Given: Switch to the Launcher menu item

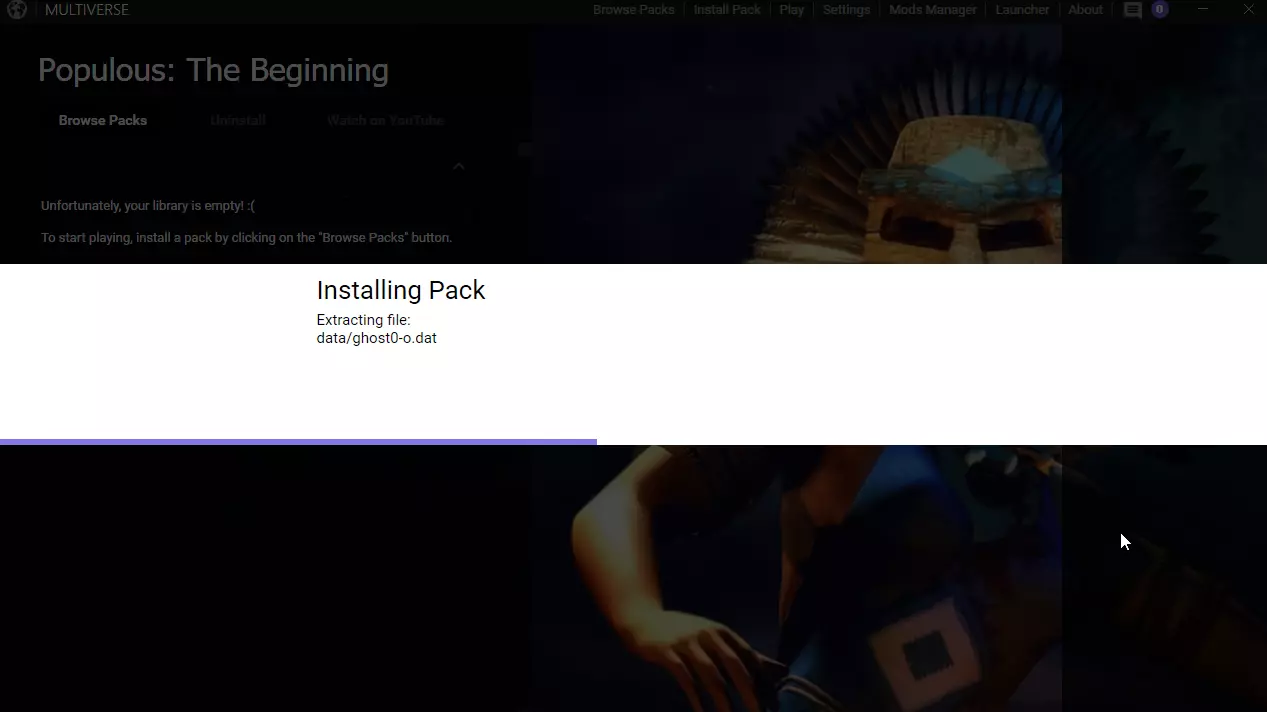Looking at the screenshot, I should (1022, 10).
